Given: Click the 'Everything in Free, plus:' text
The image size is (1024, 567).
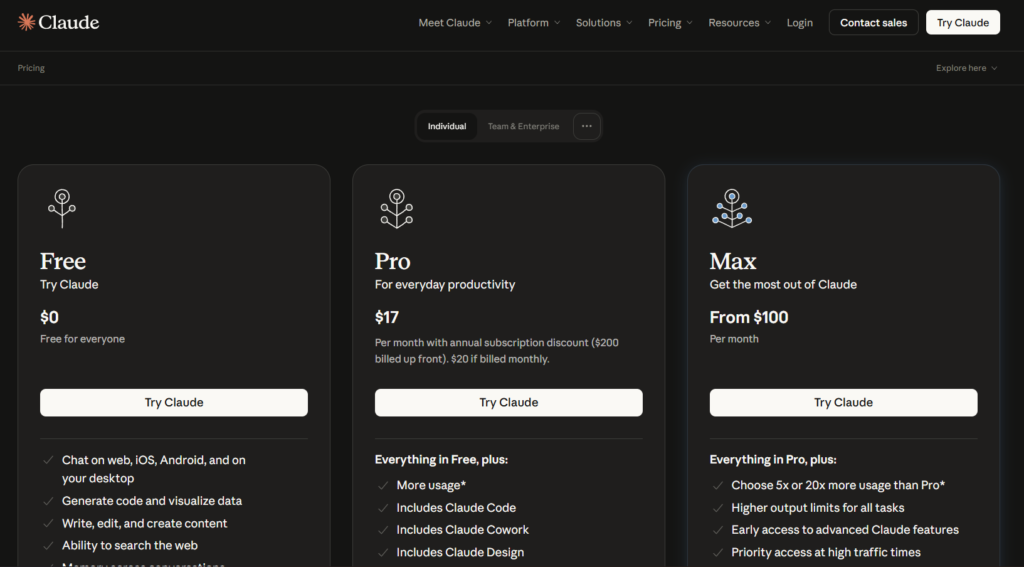Looking at the screenshot, I should (441, 460).
